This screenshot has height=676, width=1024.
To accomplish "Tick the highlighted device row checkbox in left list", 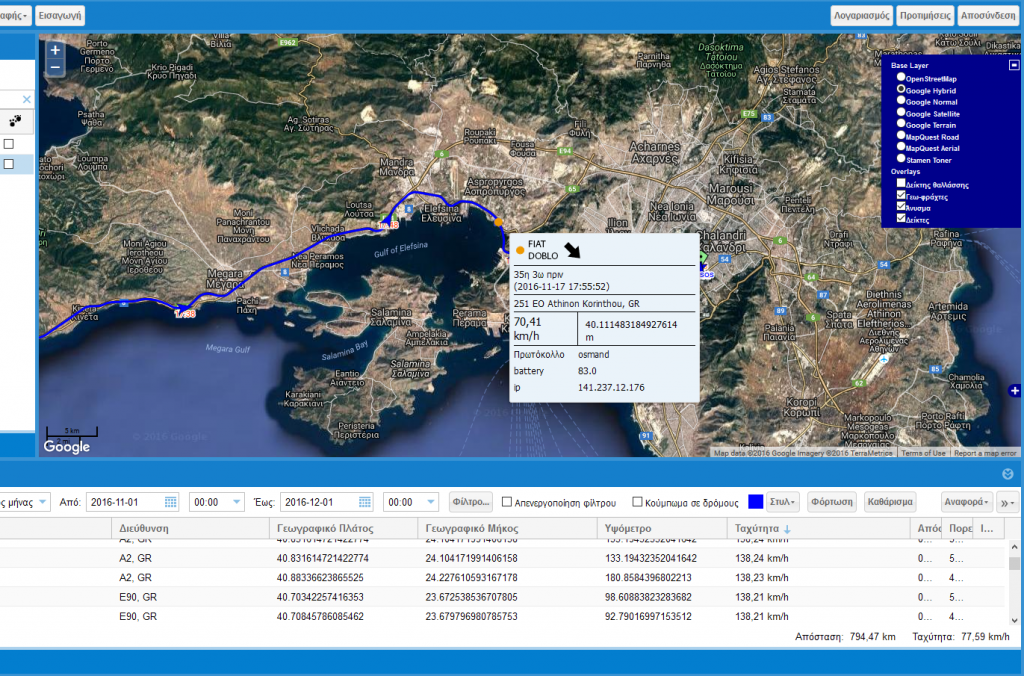I will [x=8, y=164].
